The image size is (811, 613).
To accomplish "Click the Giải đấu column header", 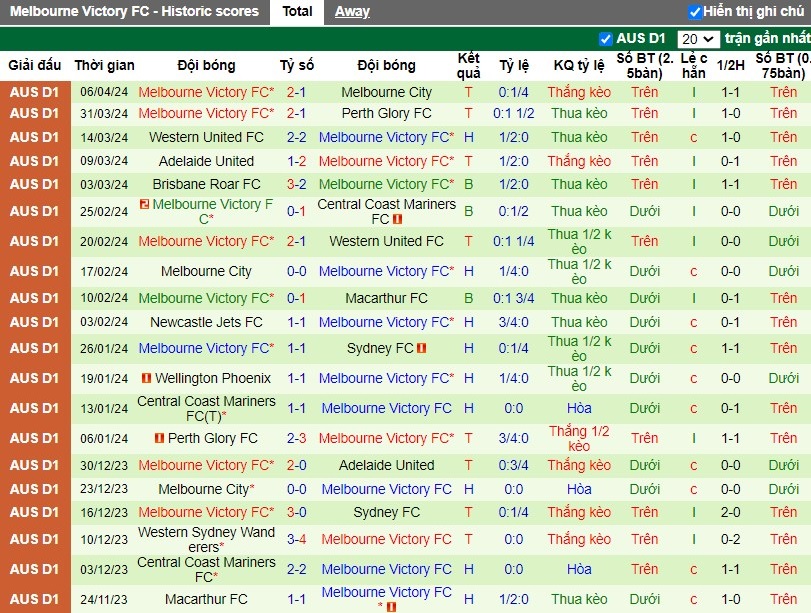I will pos(35,65).
